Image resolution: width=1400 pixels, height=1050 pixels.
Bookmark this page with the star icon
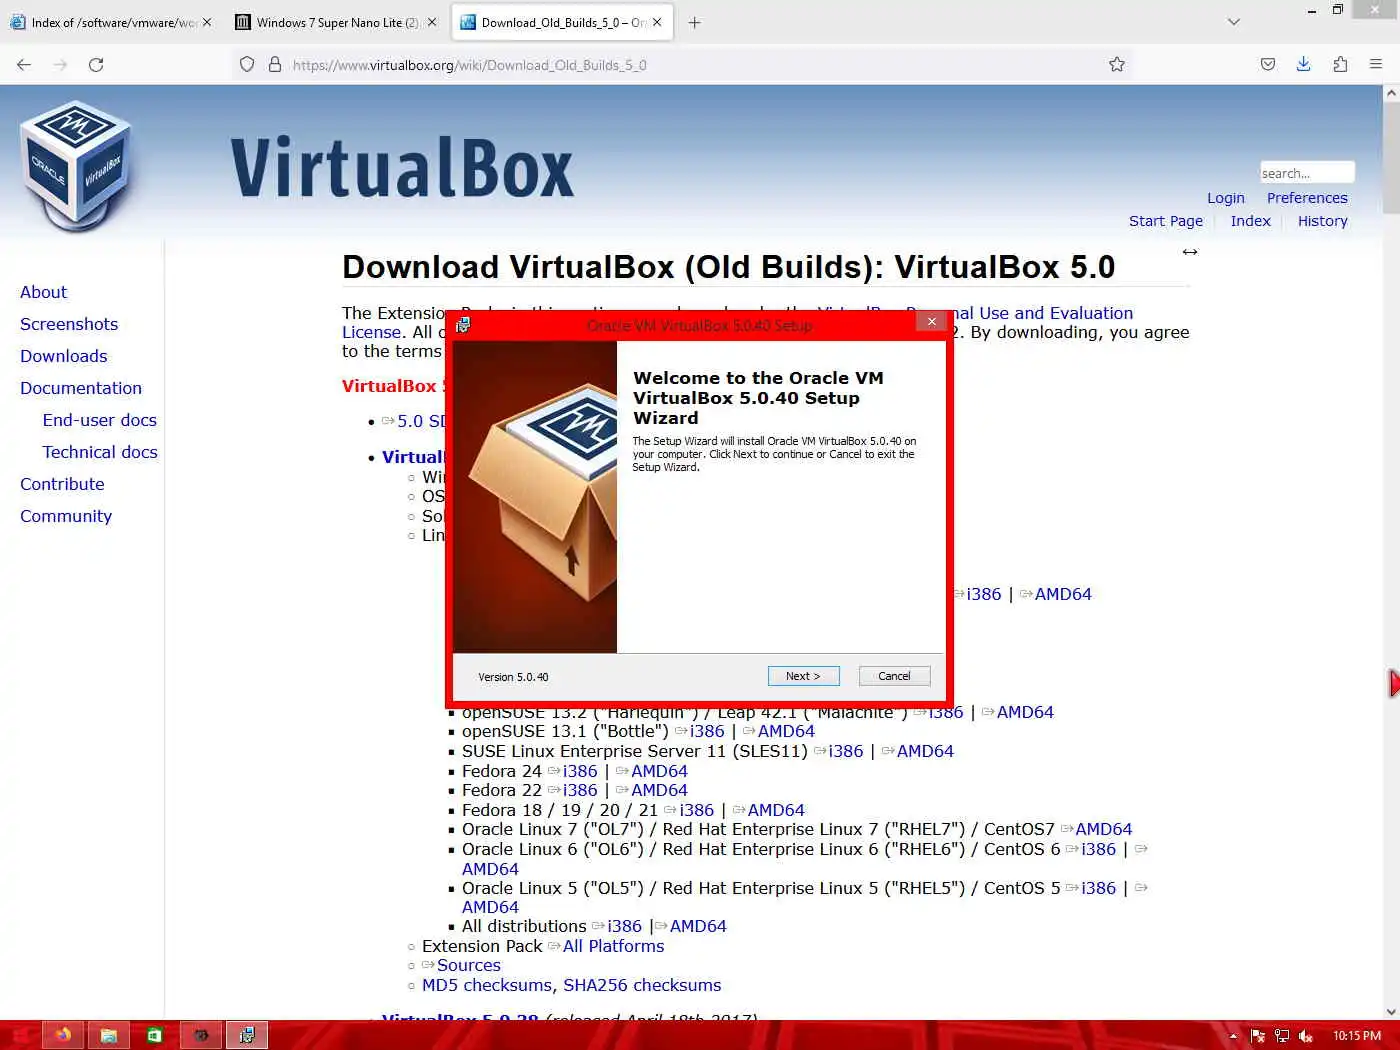tap(1117, 64)
